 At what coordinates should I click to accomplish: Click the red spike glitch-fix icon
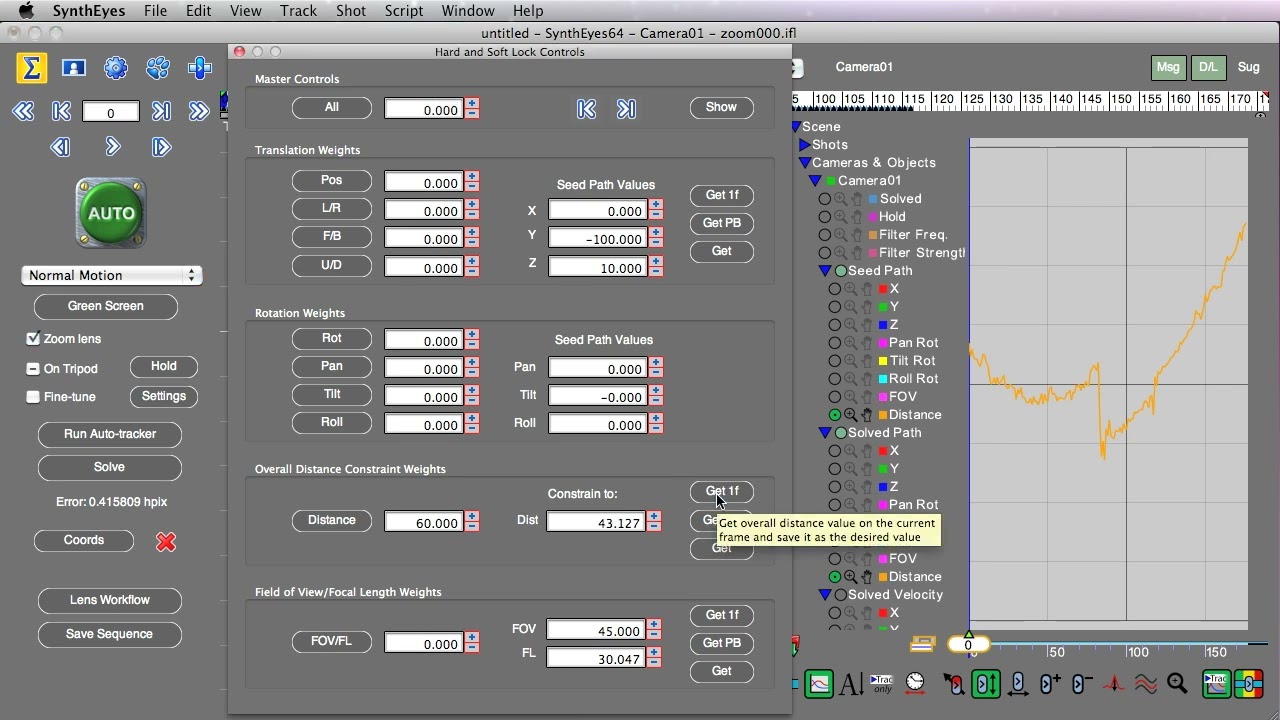click(x=1114, y=684)
